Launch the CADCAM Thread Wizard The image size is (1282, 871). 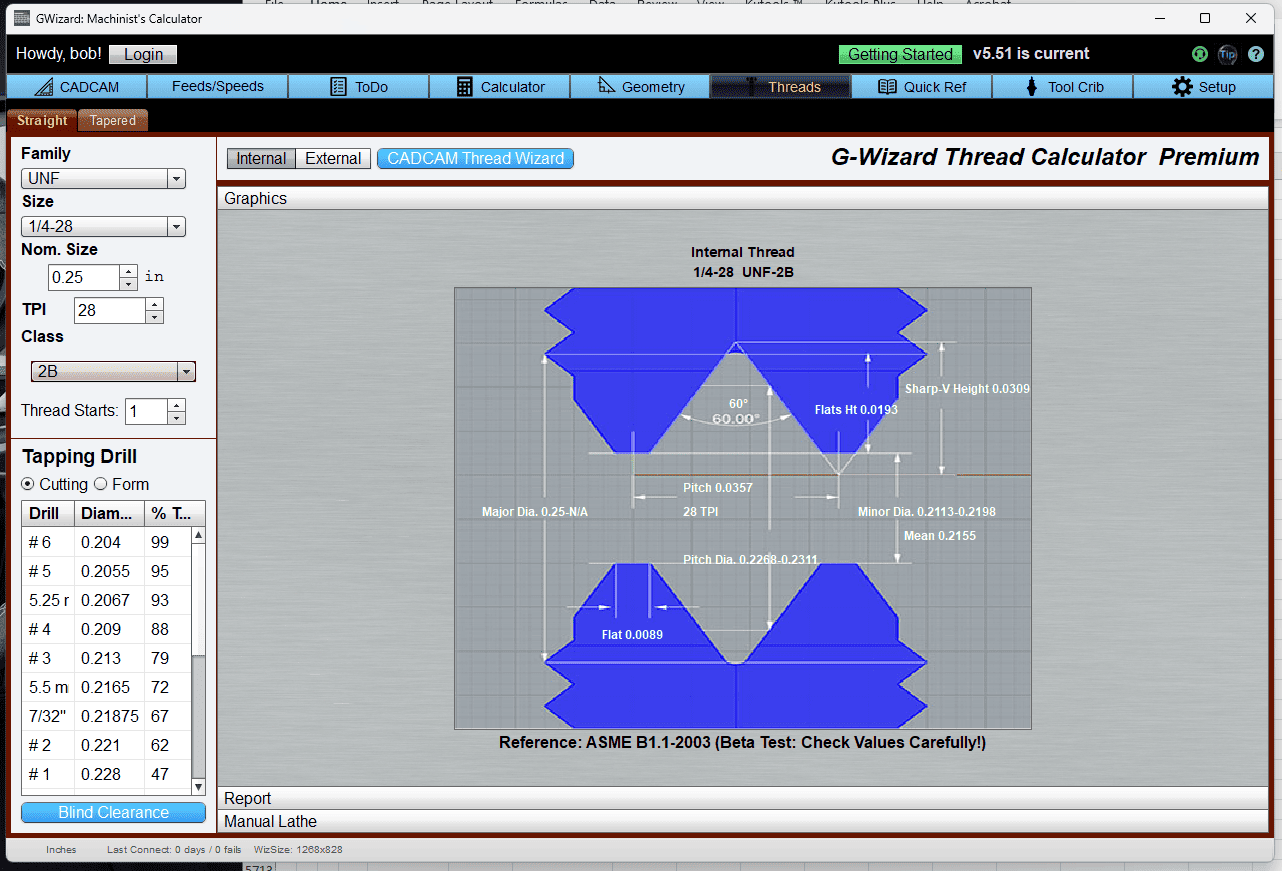point(475,158)
